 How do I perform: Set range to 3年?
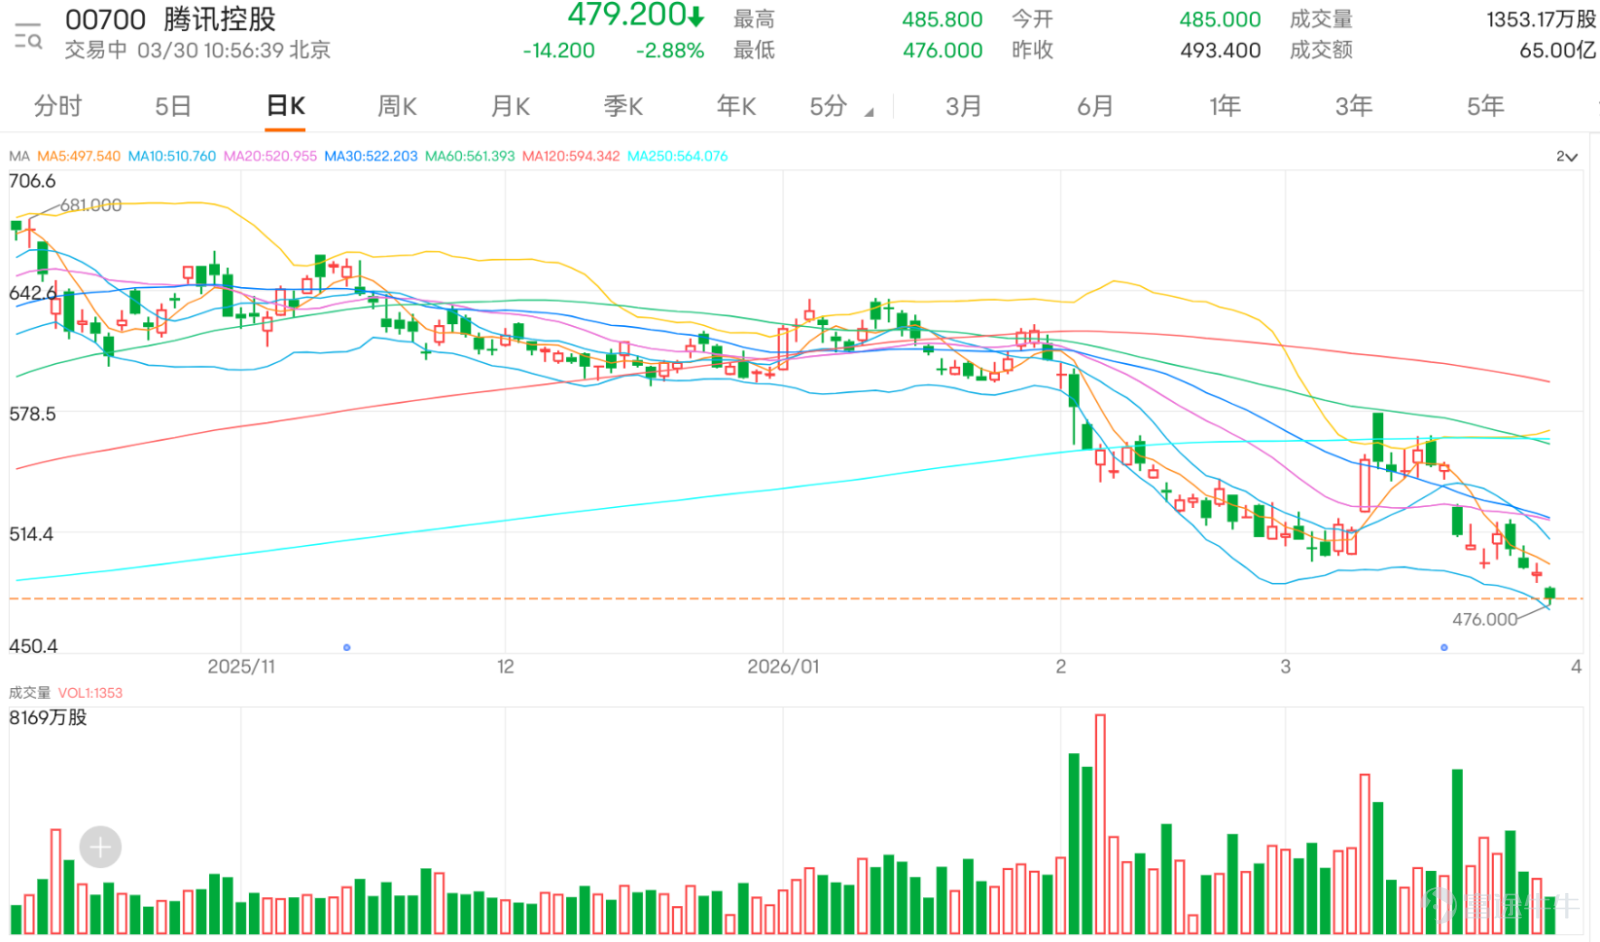click(x=1354, y=106)
